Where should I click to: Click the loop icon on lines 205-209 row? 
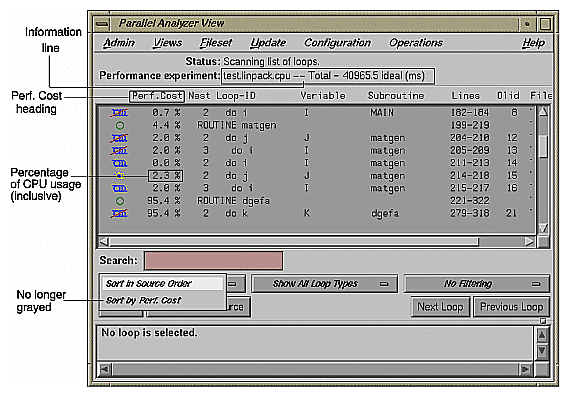[119, 150]
